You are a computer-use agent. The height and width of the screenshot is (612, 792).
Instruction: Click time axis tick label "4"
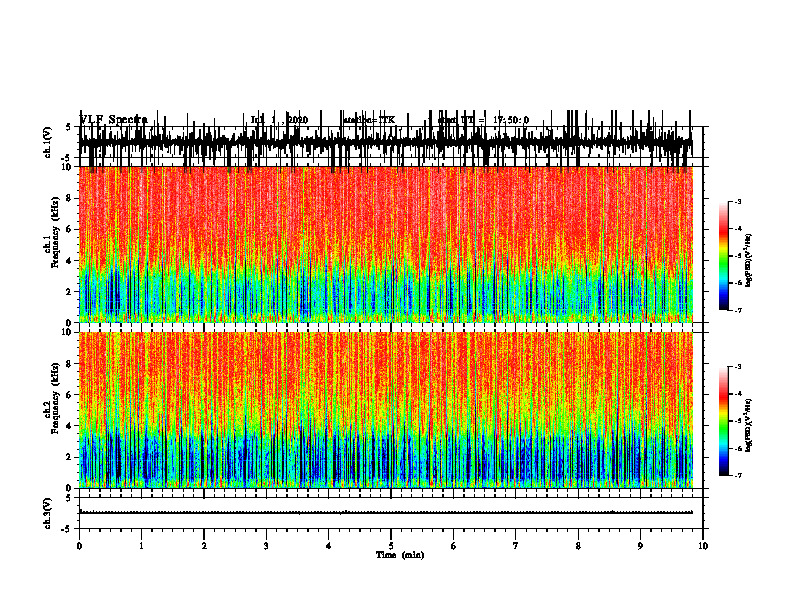click(x=329, y=546)
